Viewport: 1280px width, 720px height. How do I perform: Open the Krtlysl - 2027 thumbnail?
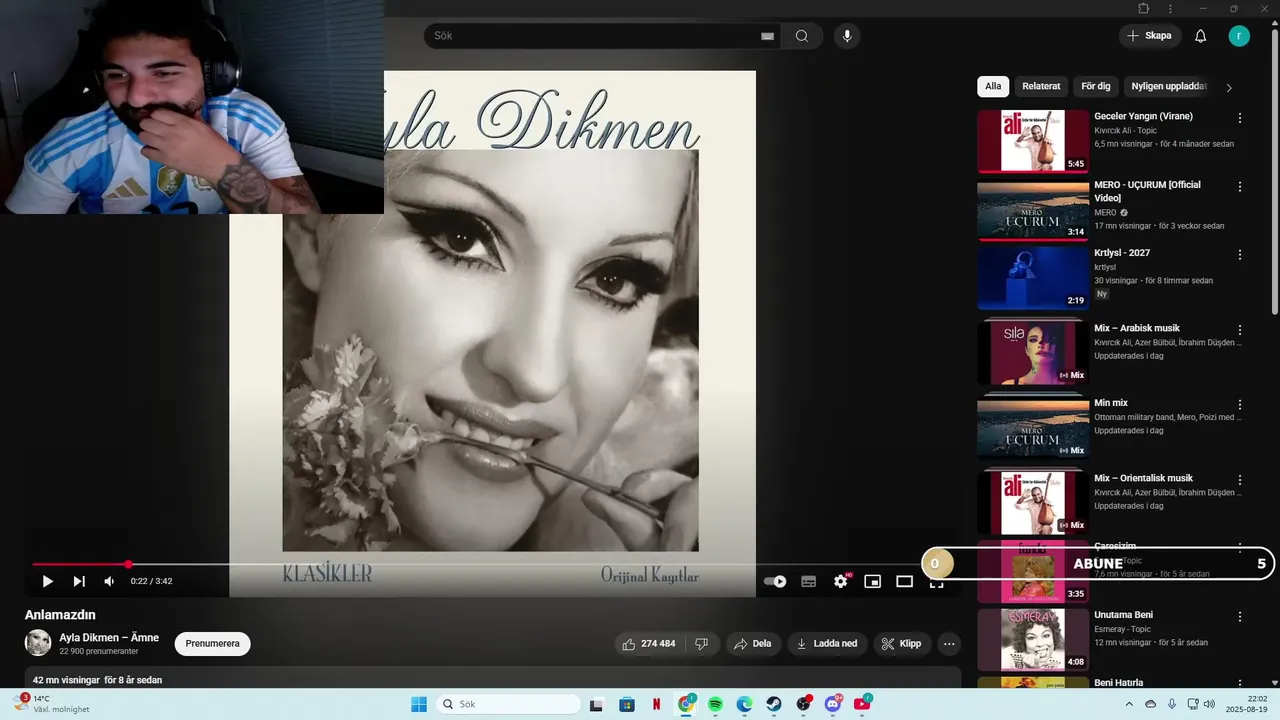pyautogui.click(x=1033, y=278)
